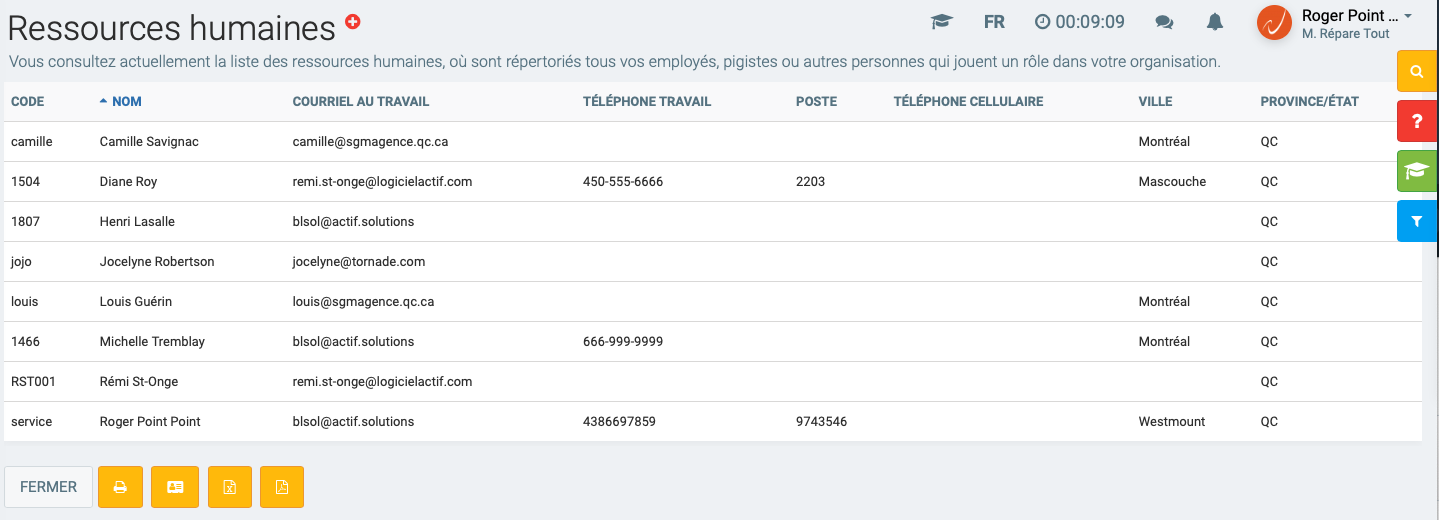Sort by the COURRIEL AU TRAVAIL header
The width and height of the screenshot is (1439, 520).
point(360,102)
